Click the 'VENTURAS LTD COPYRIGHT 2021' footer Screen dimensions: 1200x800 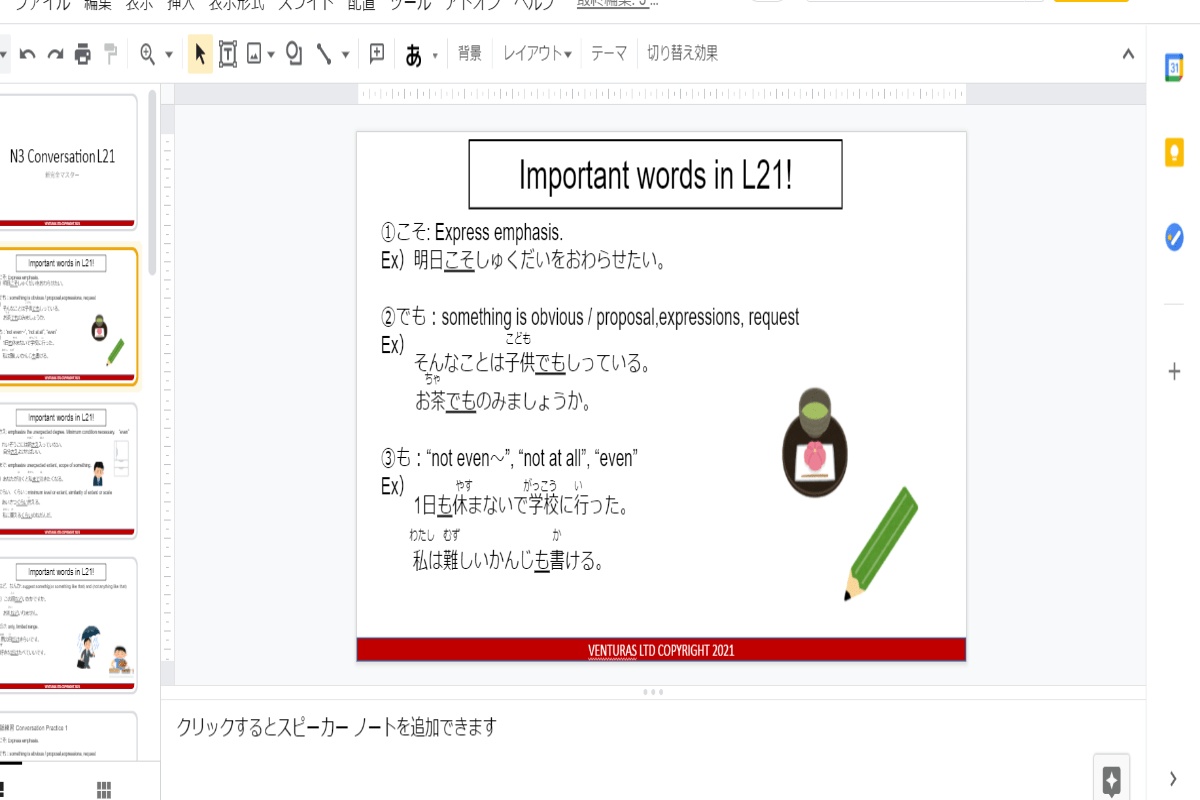coord(661,650)
